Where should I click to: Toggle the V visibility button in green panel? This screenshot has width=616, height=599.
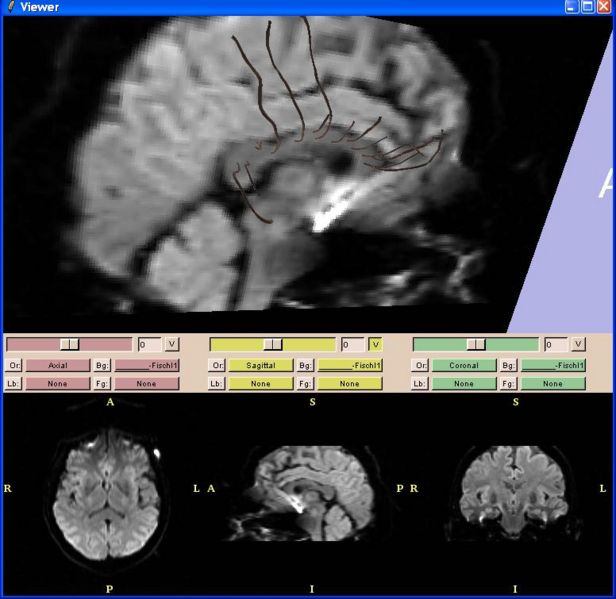578,344
